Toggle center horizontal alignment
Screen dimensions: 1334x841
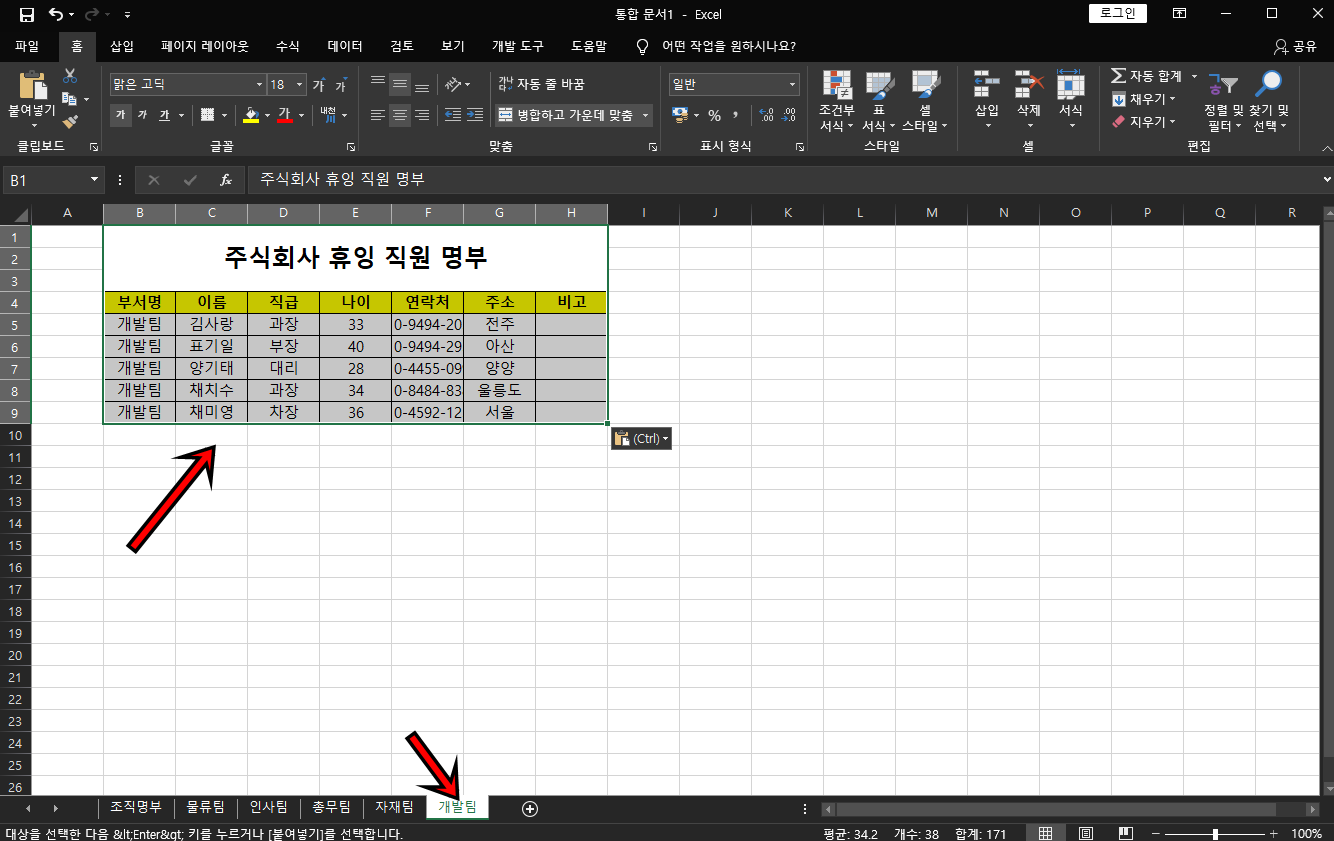point(400,115)
